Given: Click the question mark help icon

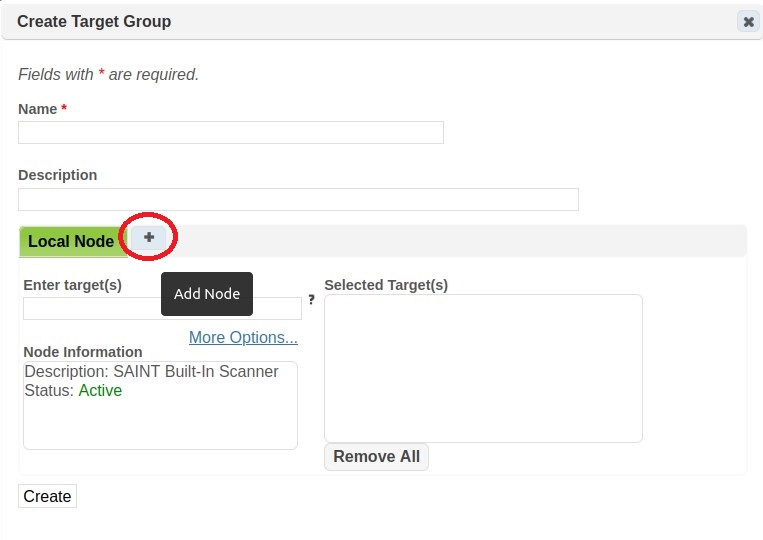Looking at the screenshot, I should (311, 299).
